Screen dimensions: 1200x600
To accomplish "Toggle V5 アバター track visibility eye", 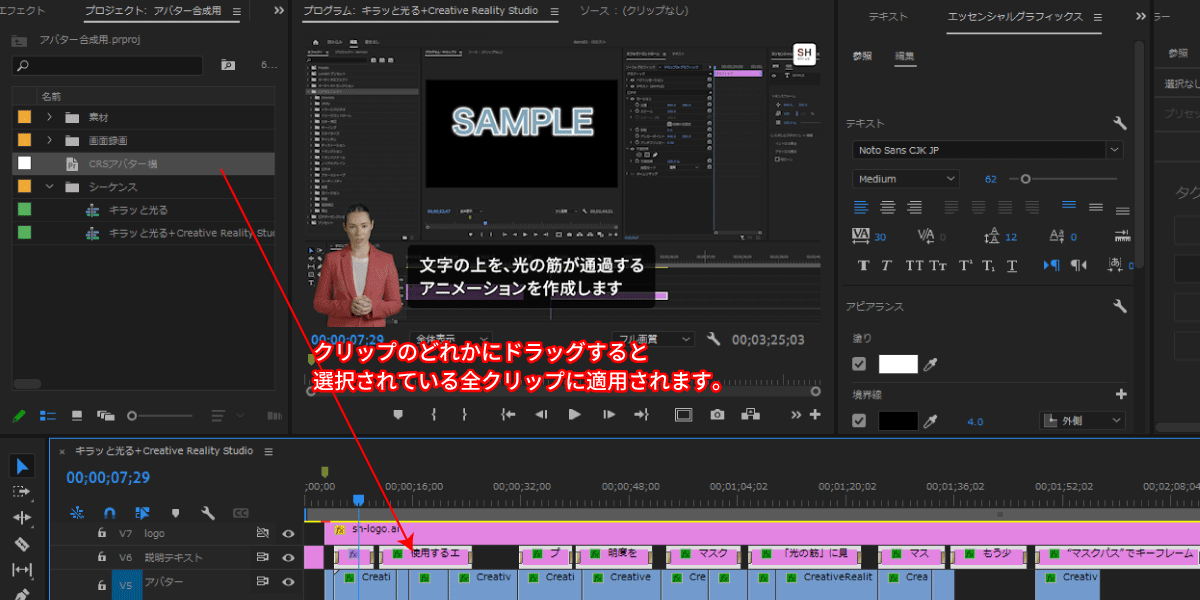I will 288,582.
